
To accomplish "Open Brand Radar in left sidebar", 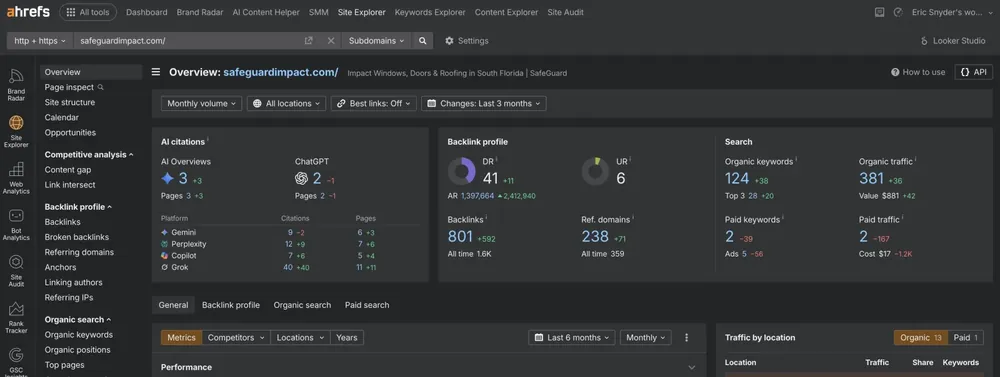I will coord(16,85).
